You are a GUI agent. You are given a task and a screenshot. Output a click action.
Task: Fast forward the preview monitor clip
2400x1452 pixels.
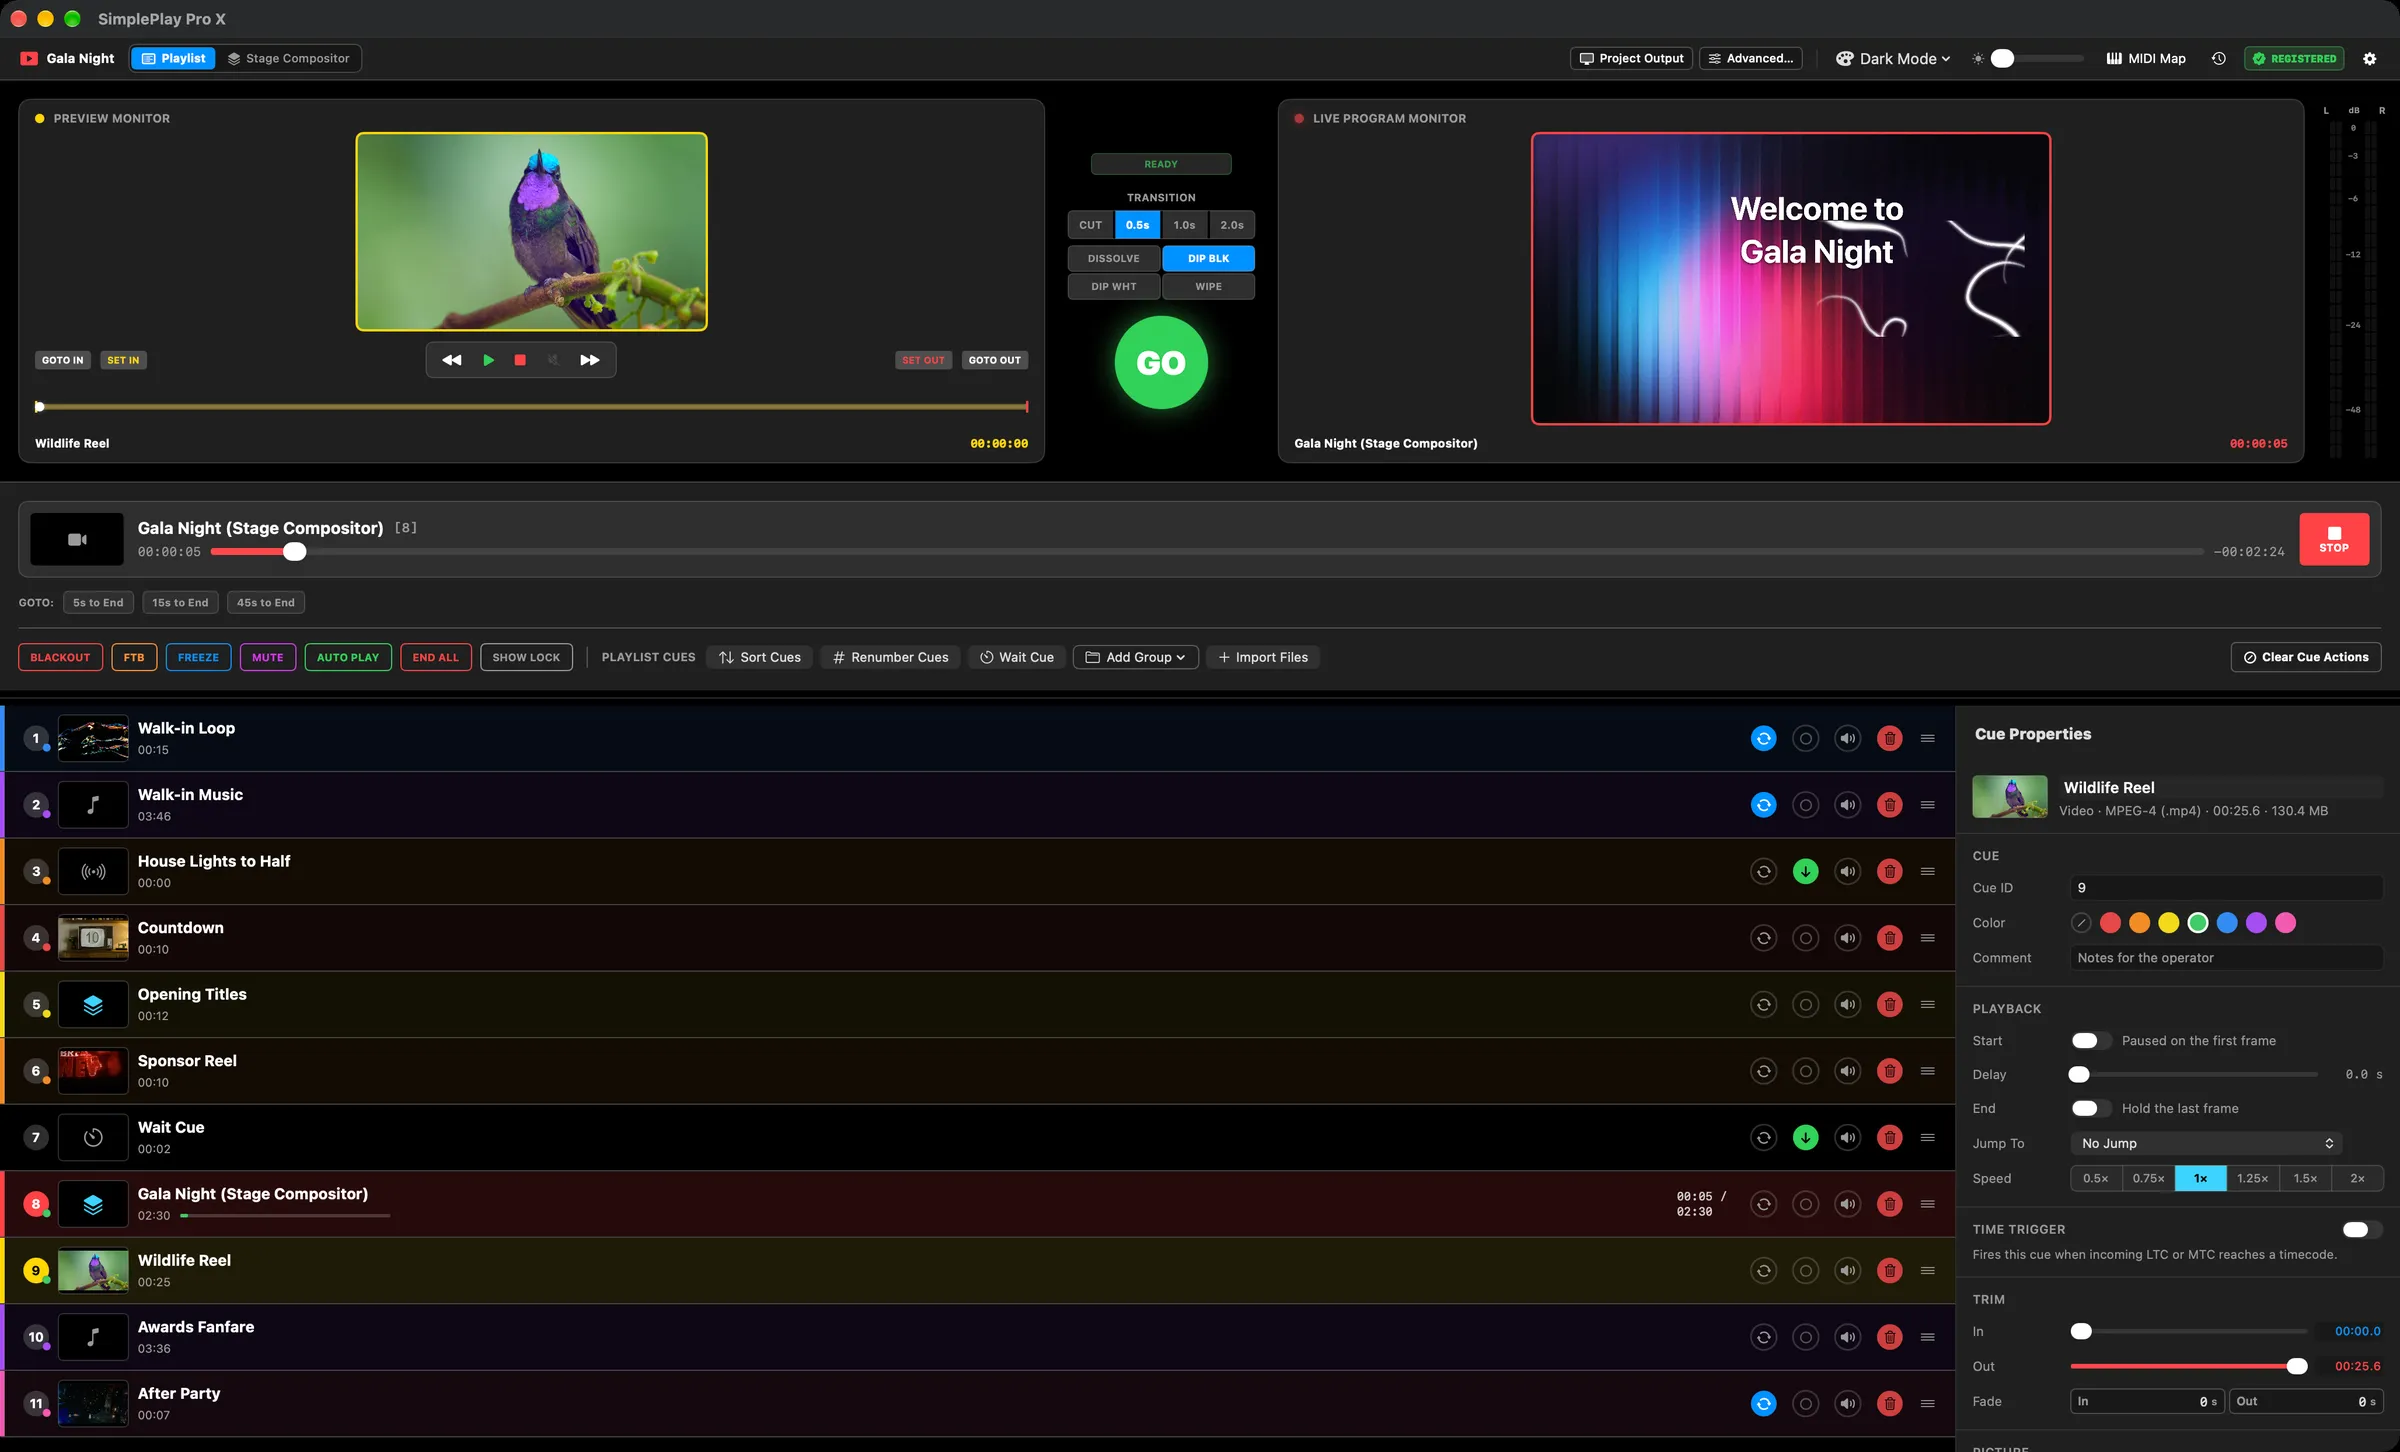pos(590,360)
